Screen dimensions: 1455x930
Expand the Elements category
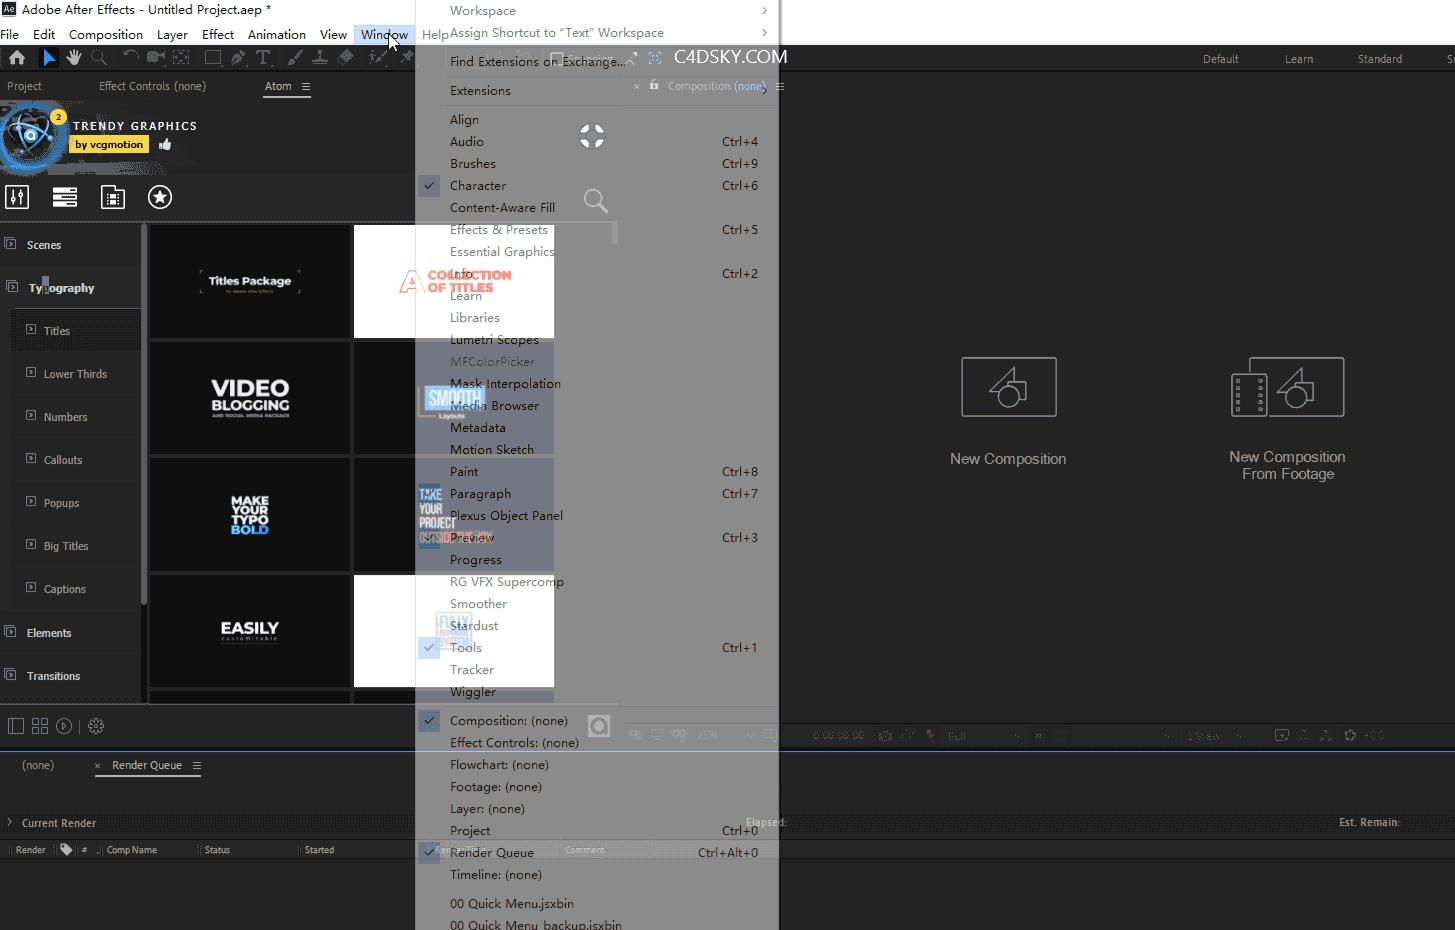coord(10,631)
